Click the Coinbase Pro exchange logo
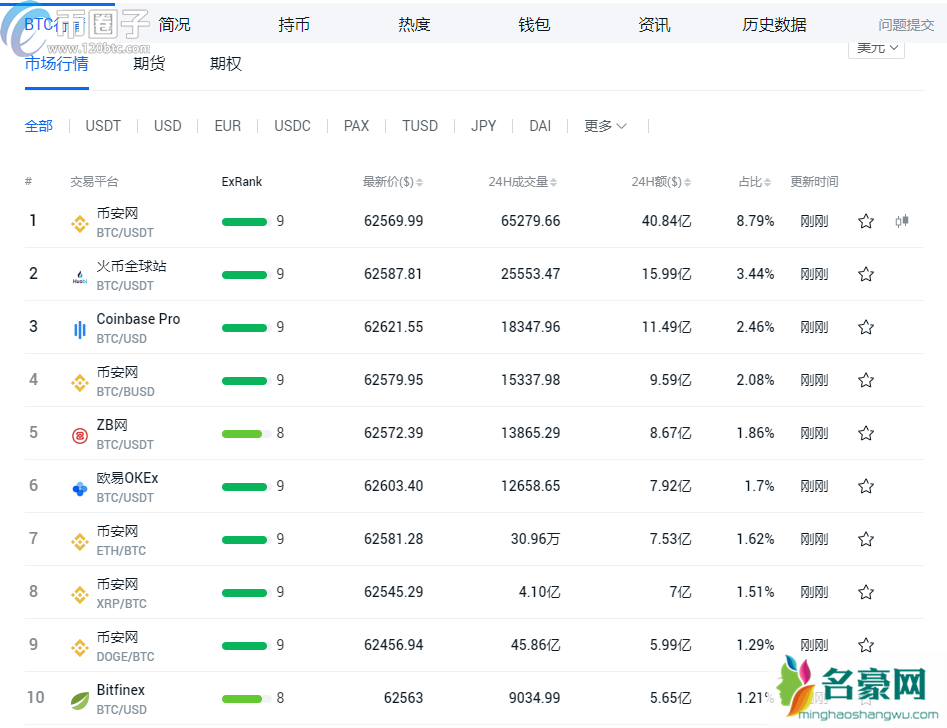 coord(80,329)
